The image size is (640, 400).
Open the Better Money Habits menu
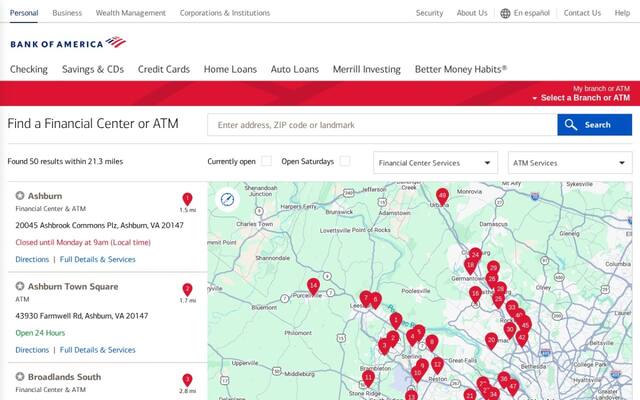click(x=461, y=69)
